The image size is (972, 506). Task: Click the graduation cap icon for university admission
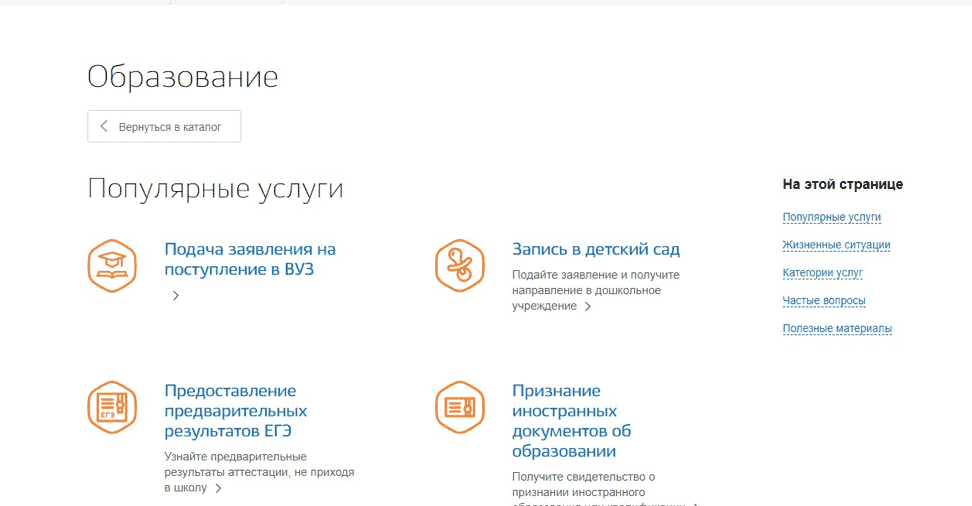point(111,265)
